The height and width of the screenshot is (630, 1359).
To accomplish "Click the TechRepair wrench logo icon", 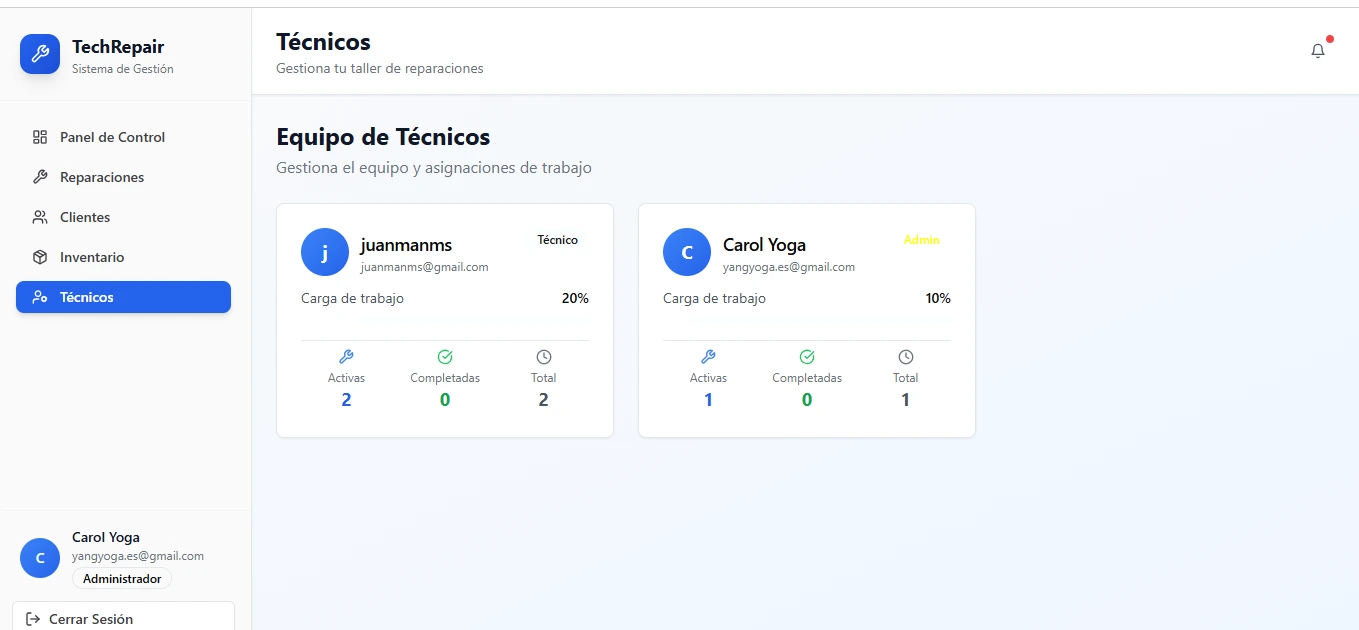I will [x=40, y=54].
